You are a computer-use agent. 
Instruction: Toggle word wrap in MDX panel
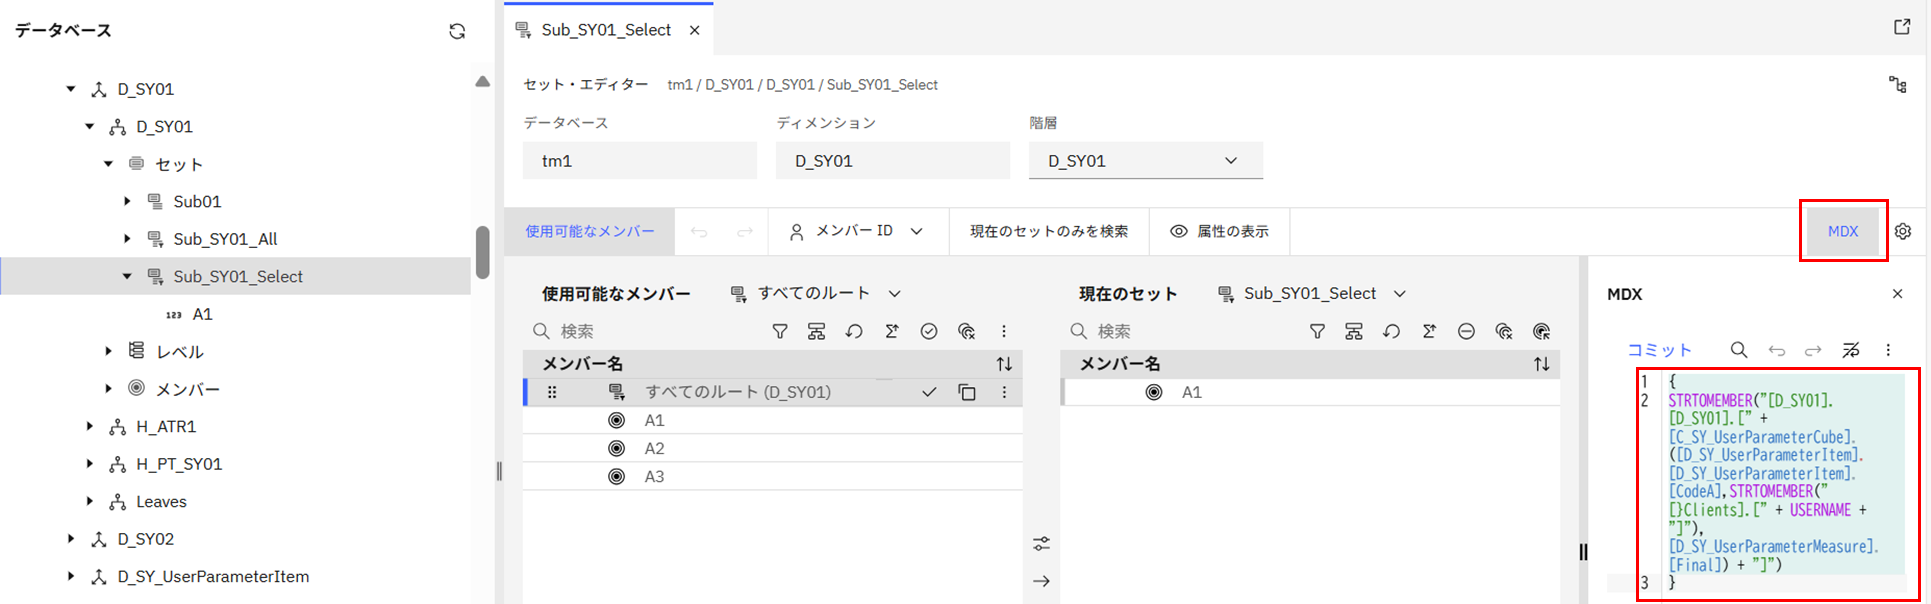tap(1851, 350)
